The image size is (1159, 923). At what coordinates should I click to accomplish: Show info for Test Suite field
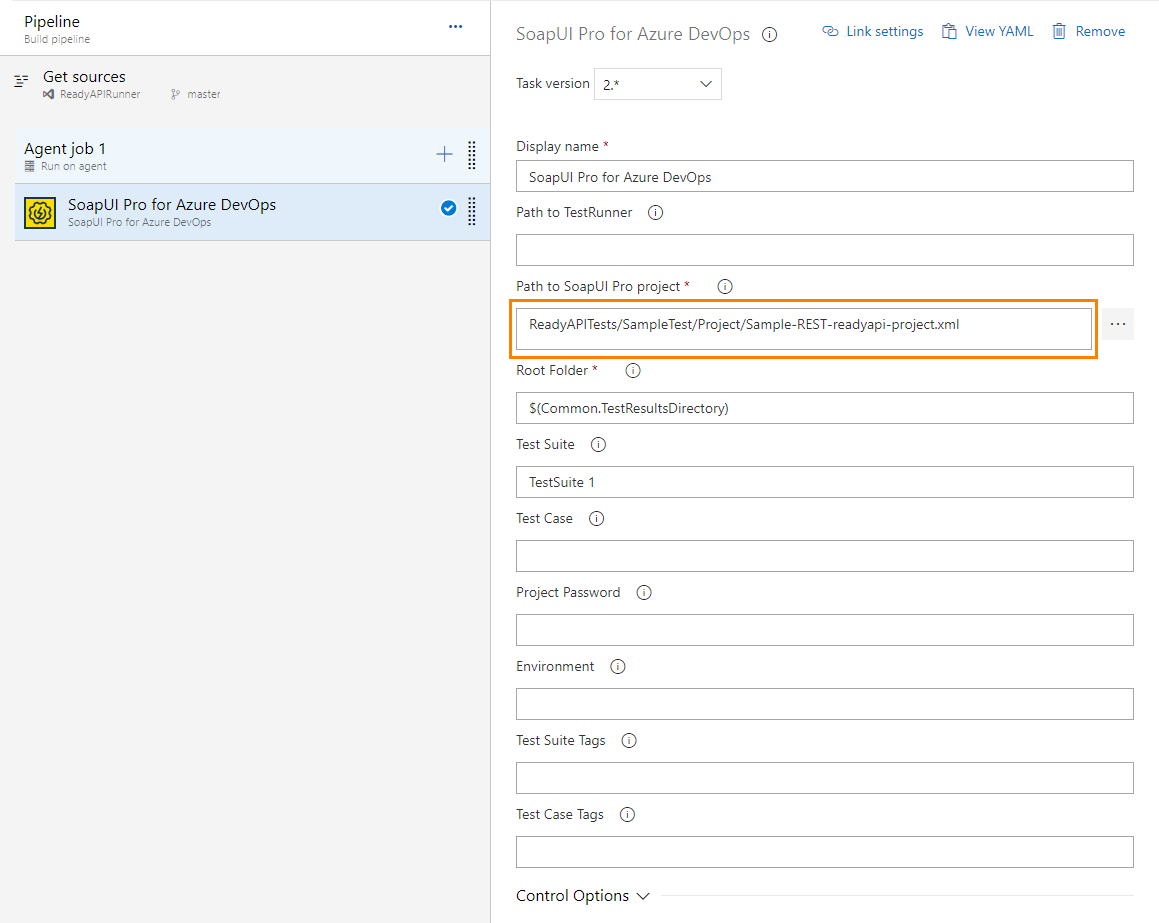point(599,445)
